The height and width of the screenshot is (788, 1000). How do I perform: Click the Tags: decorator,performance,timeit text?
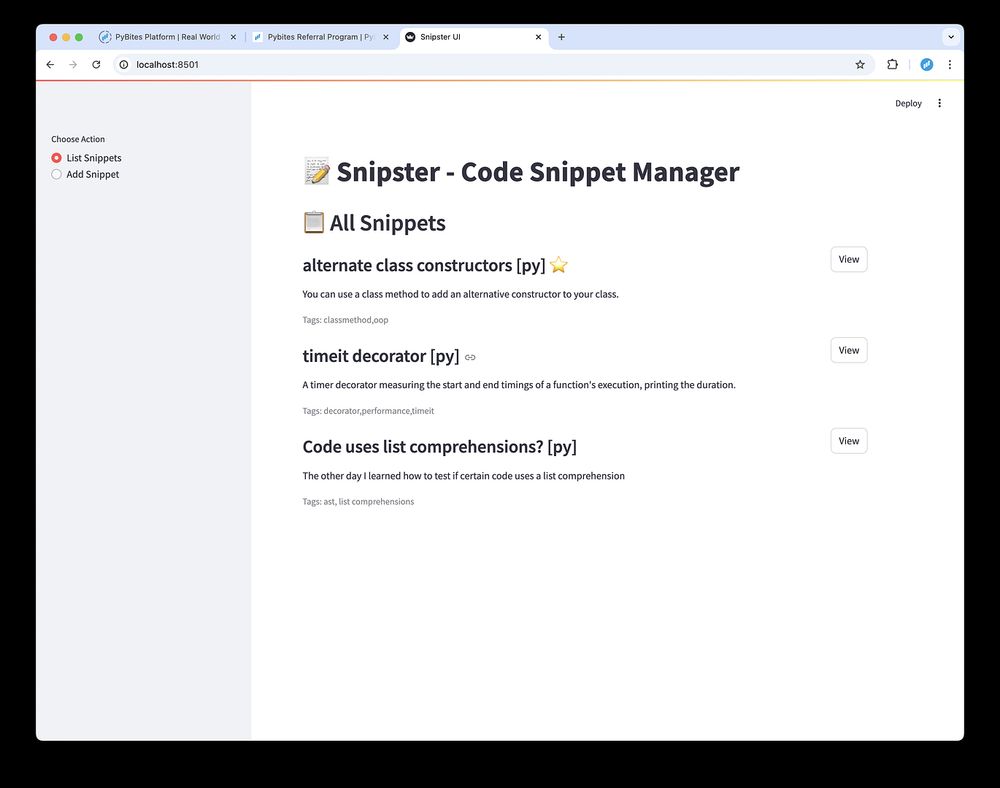tap(368, 411)
